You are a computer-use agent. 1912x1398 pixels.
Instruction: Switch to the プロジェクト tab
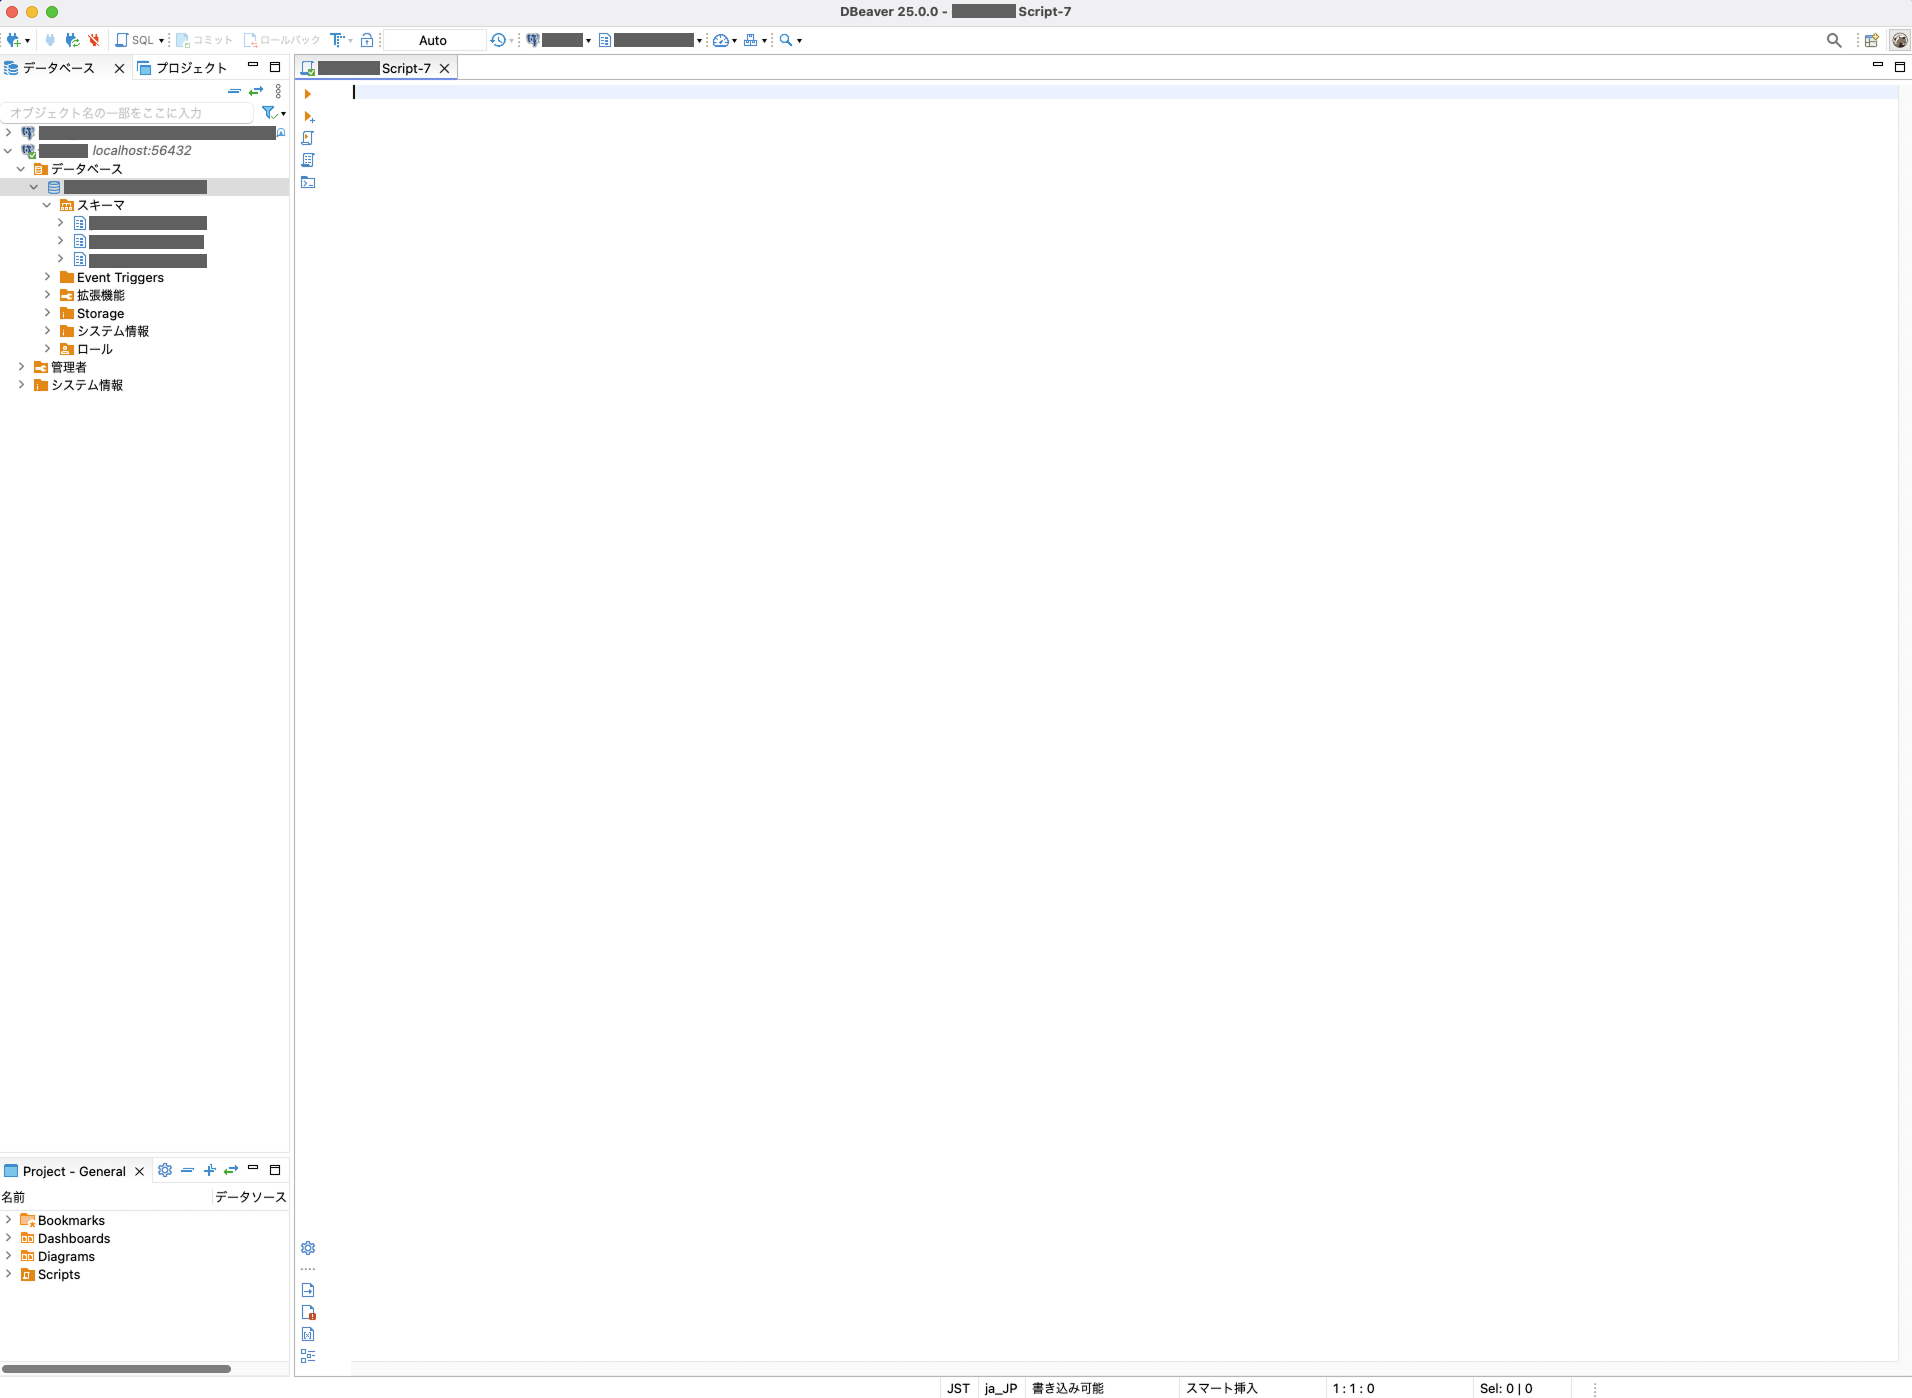click(x=192, y=68)
